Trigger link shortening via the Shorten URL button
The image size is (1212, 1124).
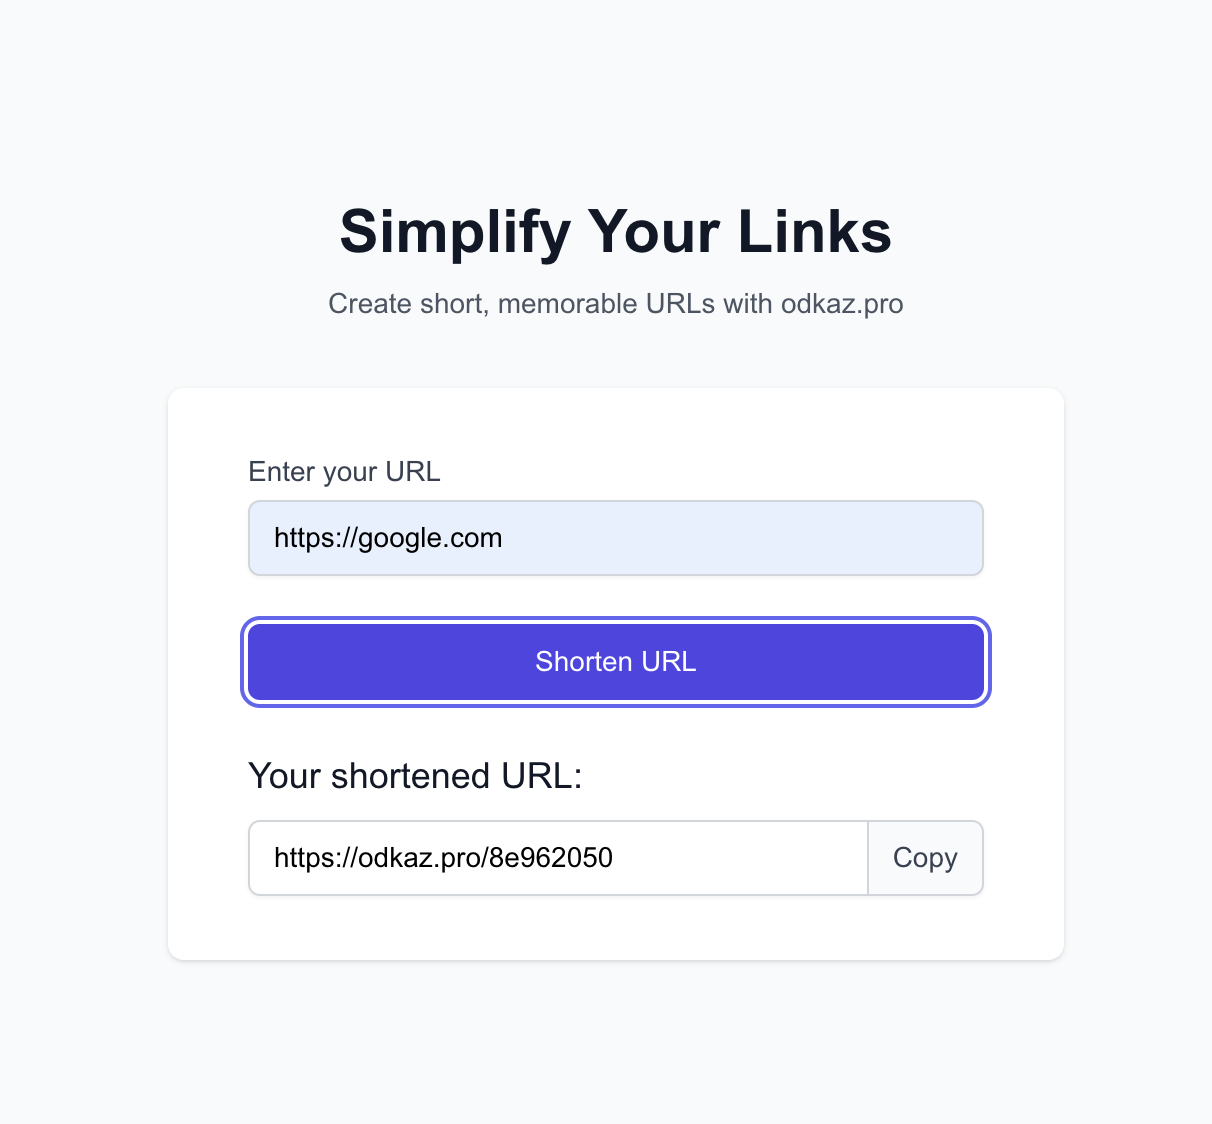pyautogui.click(x=615, y=661)
